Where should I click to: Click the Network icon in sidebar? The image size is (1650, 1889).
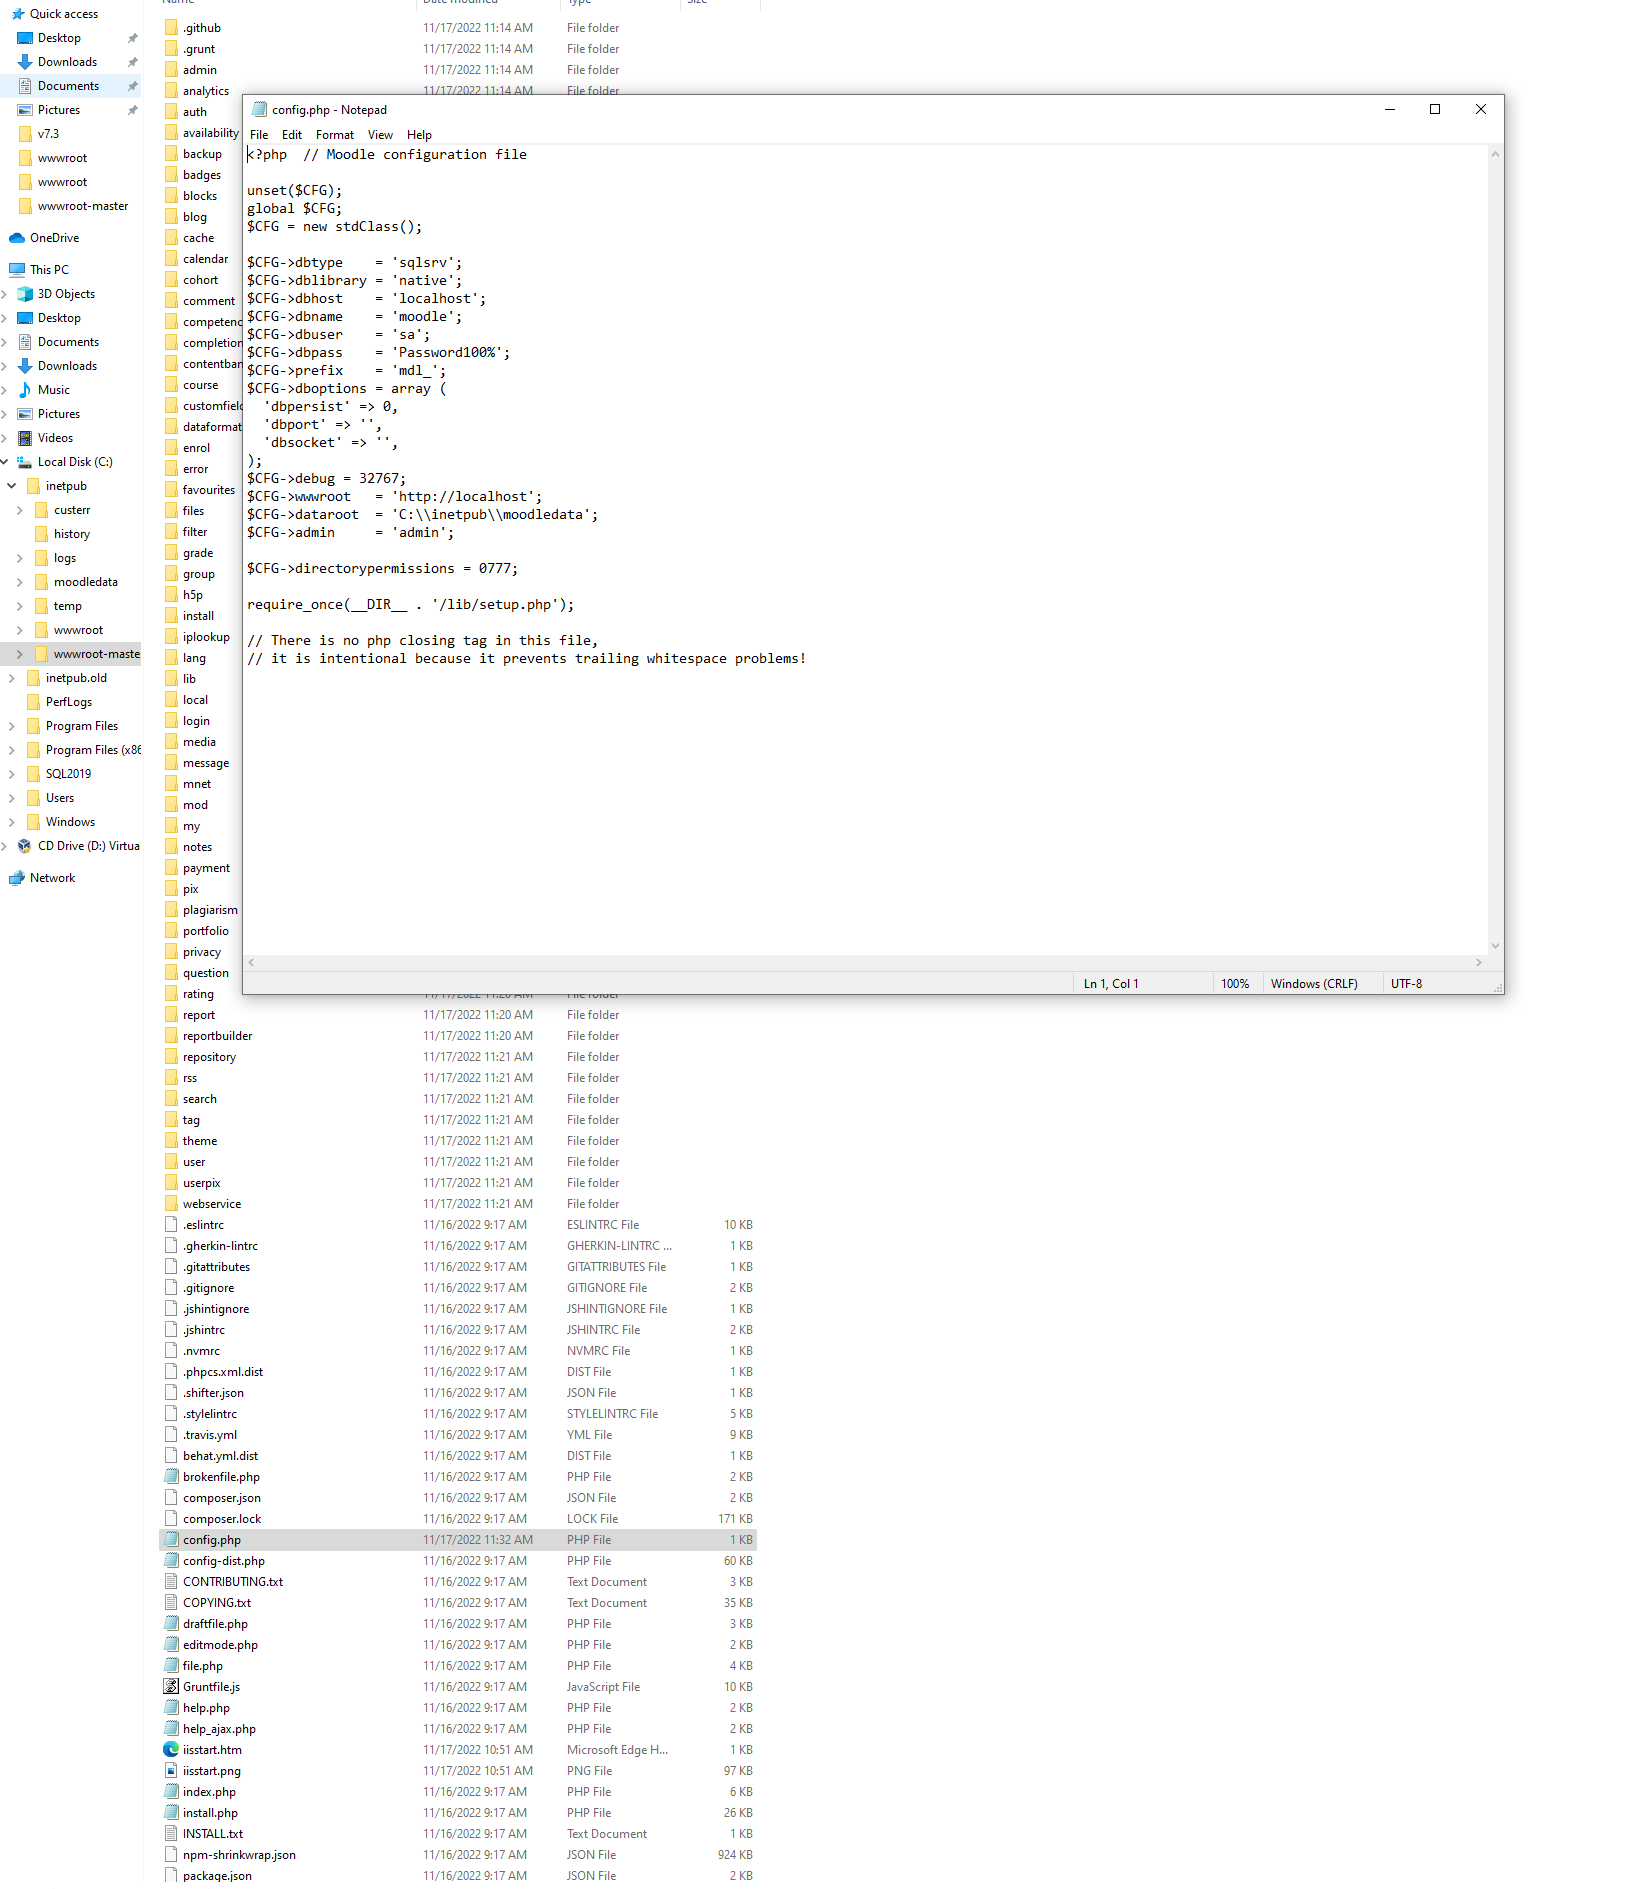[17, 878]
